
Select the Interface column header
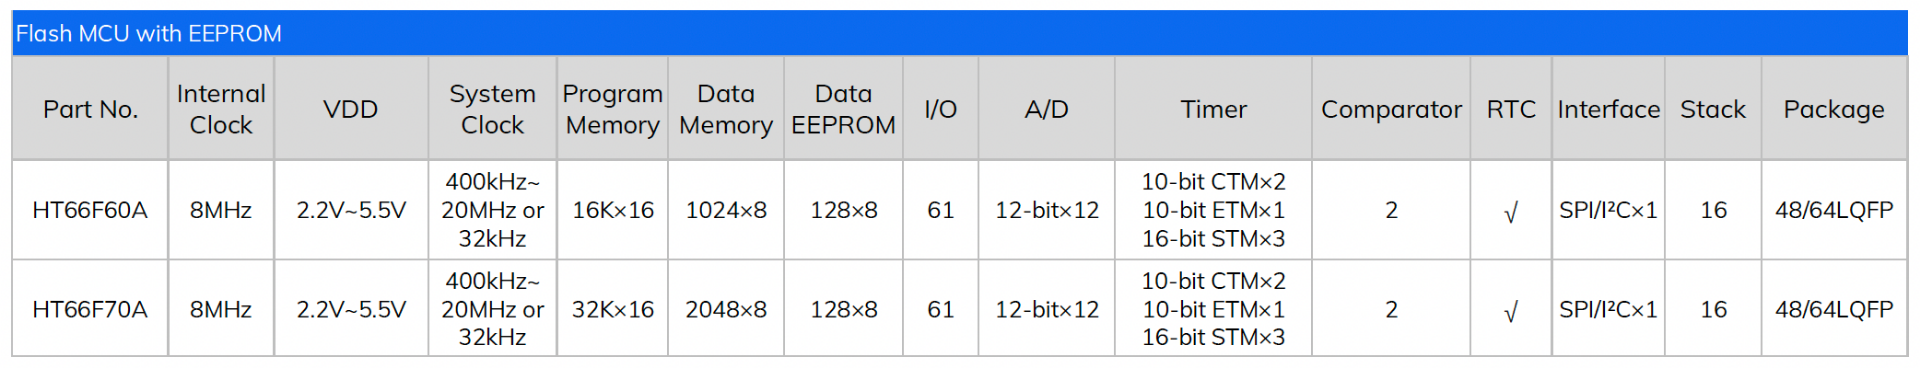pyautogui.click(x=1608, y=109)
